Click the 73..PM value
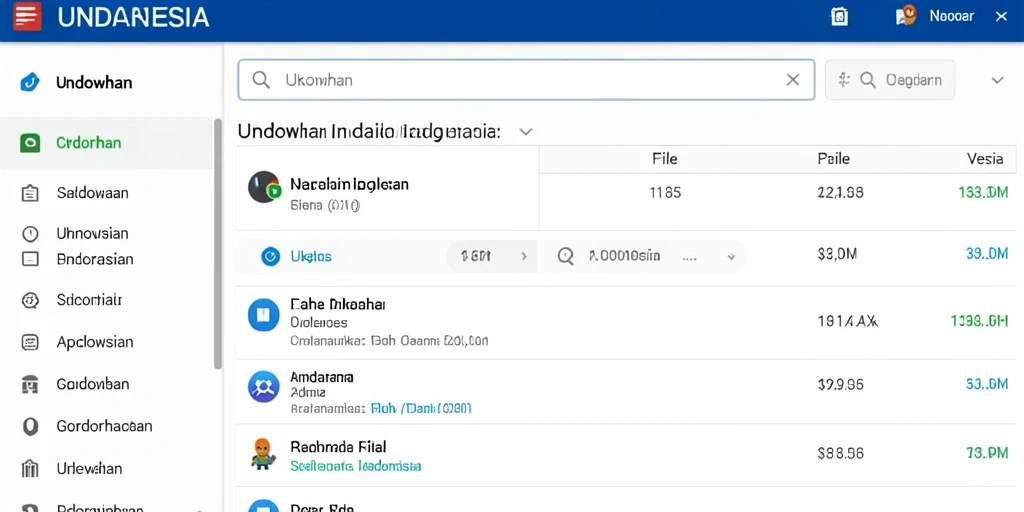 click(987, 453)
